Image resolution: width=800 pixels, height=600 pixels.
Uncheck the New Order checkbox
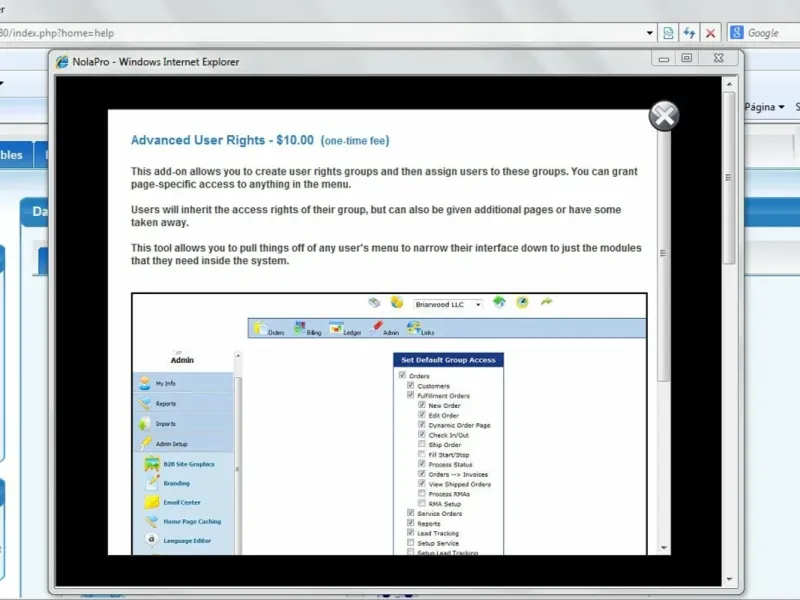click(x=422, y=405)
